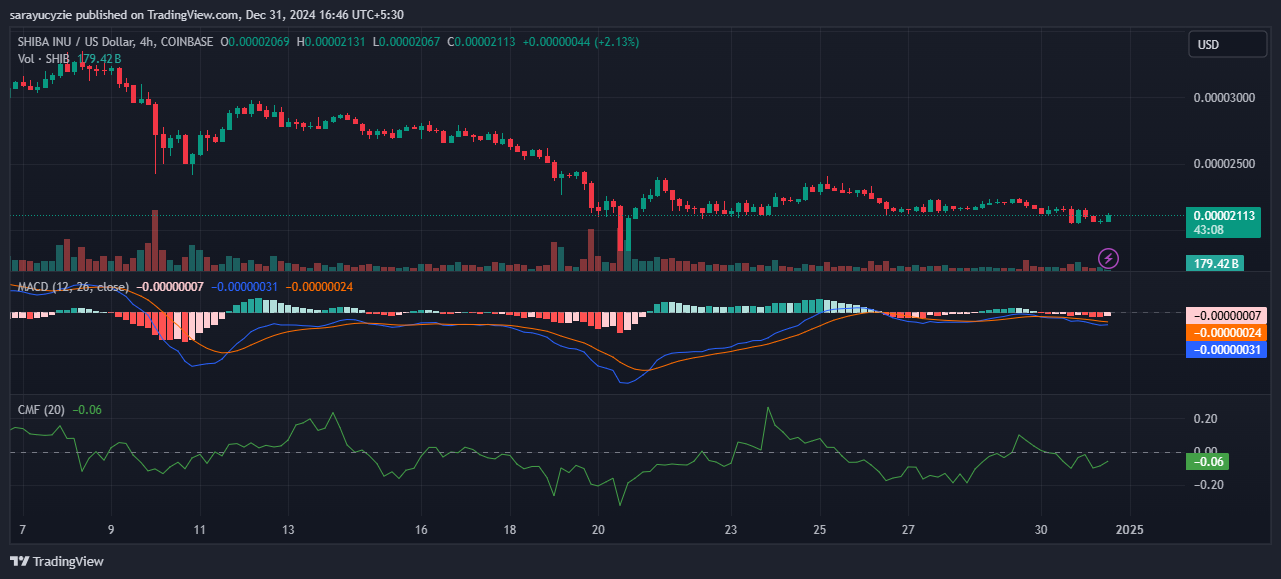Click the date label 9 on time axis
This screenshot has height=579, width=1281.
click(x=111, y=529)
